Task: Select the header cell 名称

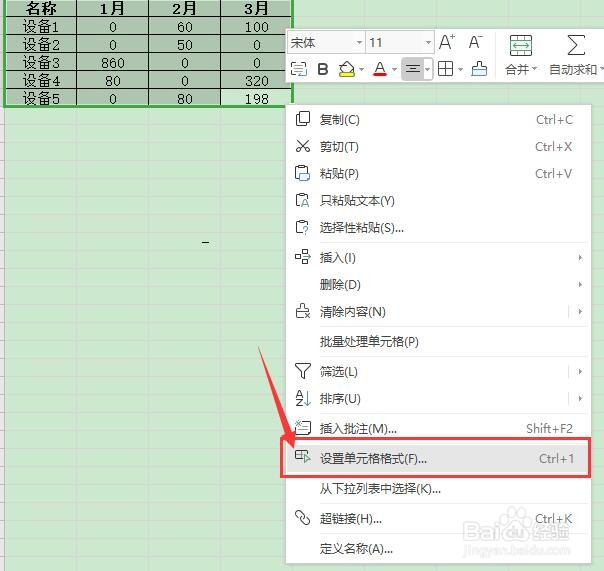Action: [41, 8]
